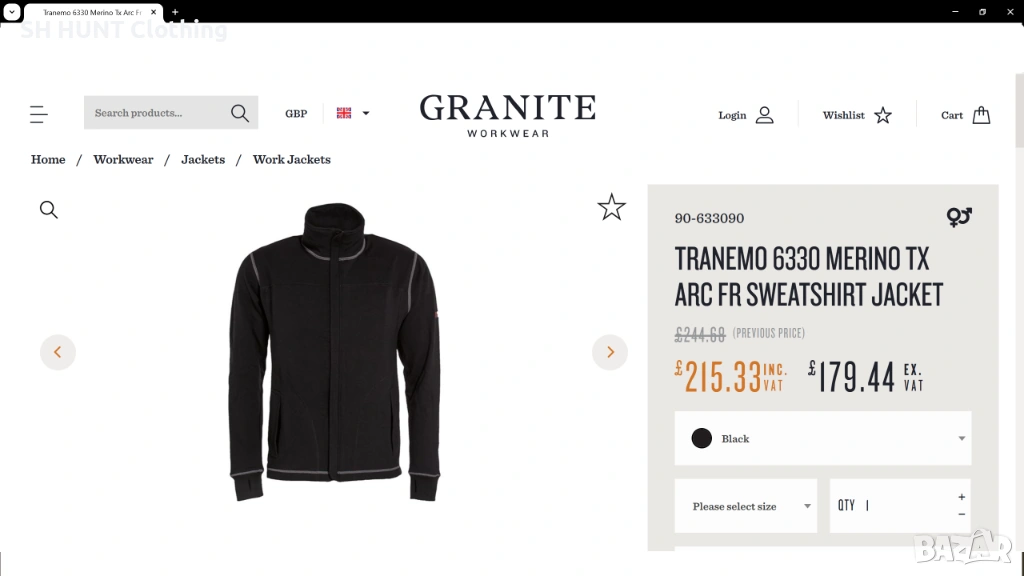The height and width of the screenshot is (576, 1024).
Task: Open the hamburger navigation menu
Action: (x=39, y=114)
